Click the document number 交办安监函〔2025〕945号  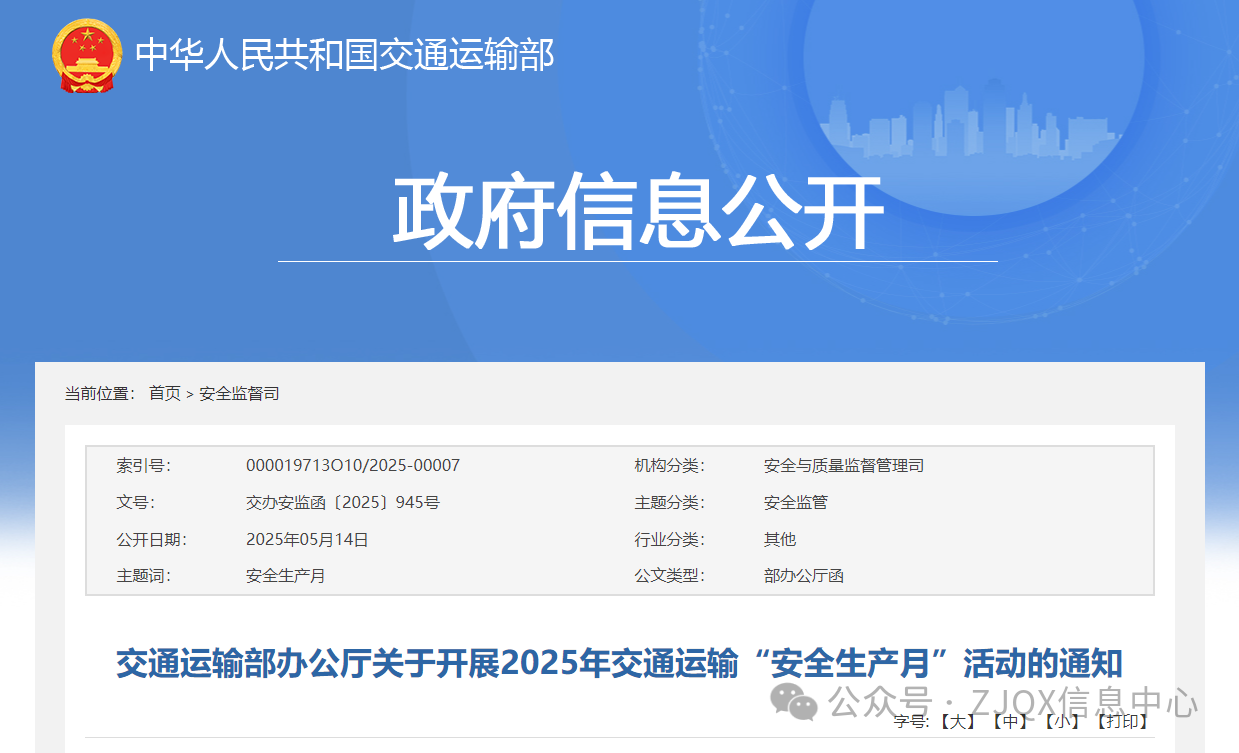342,503
